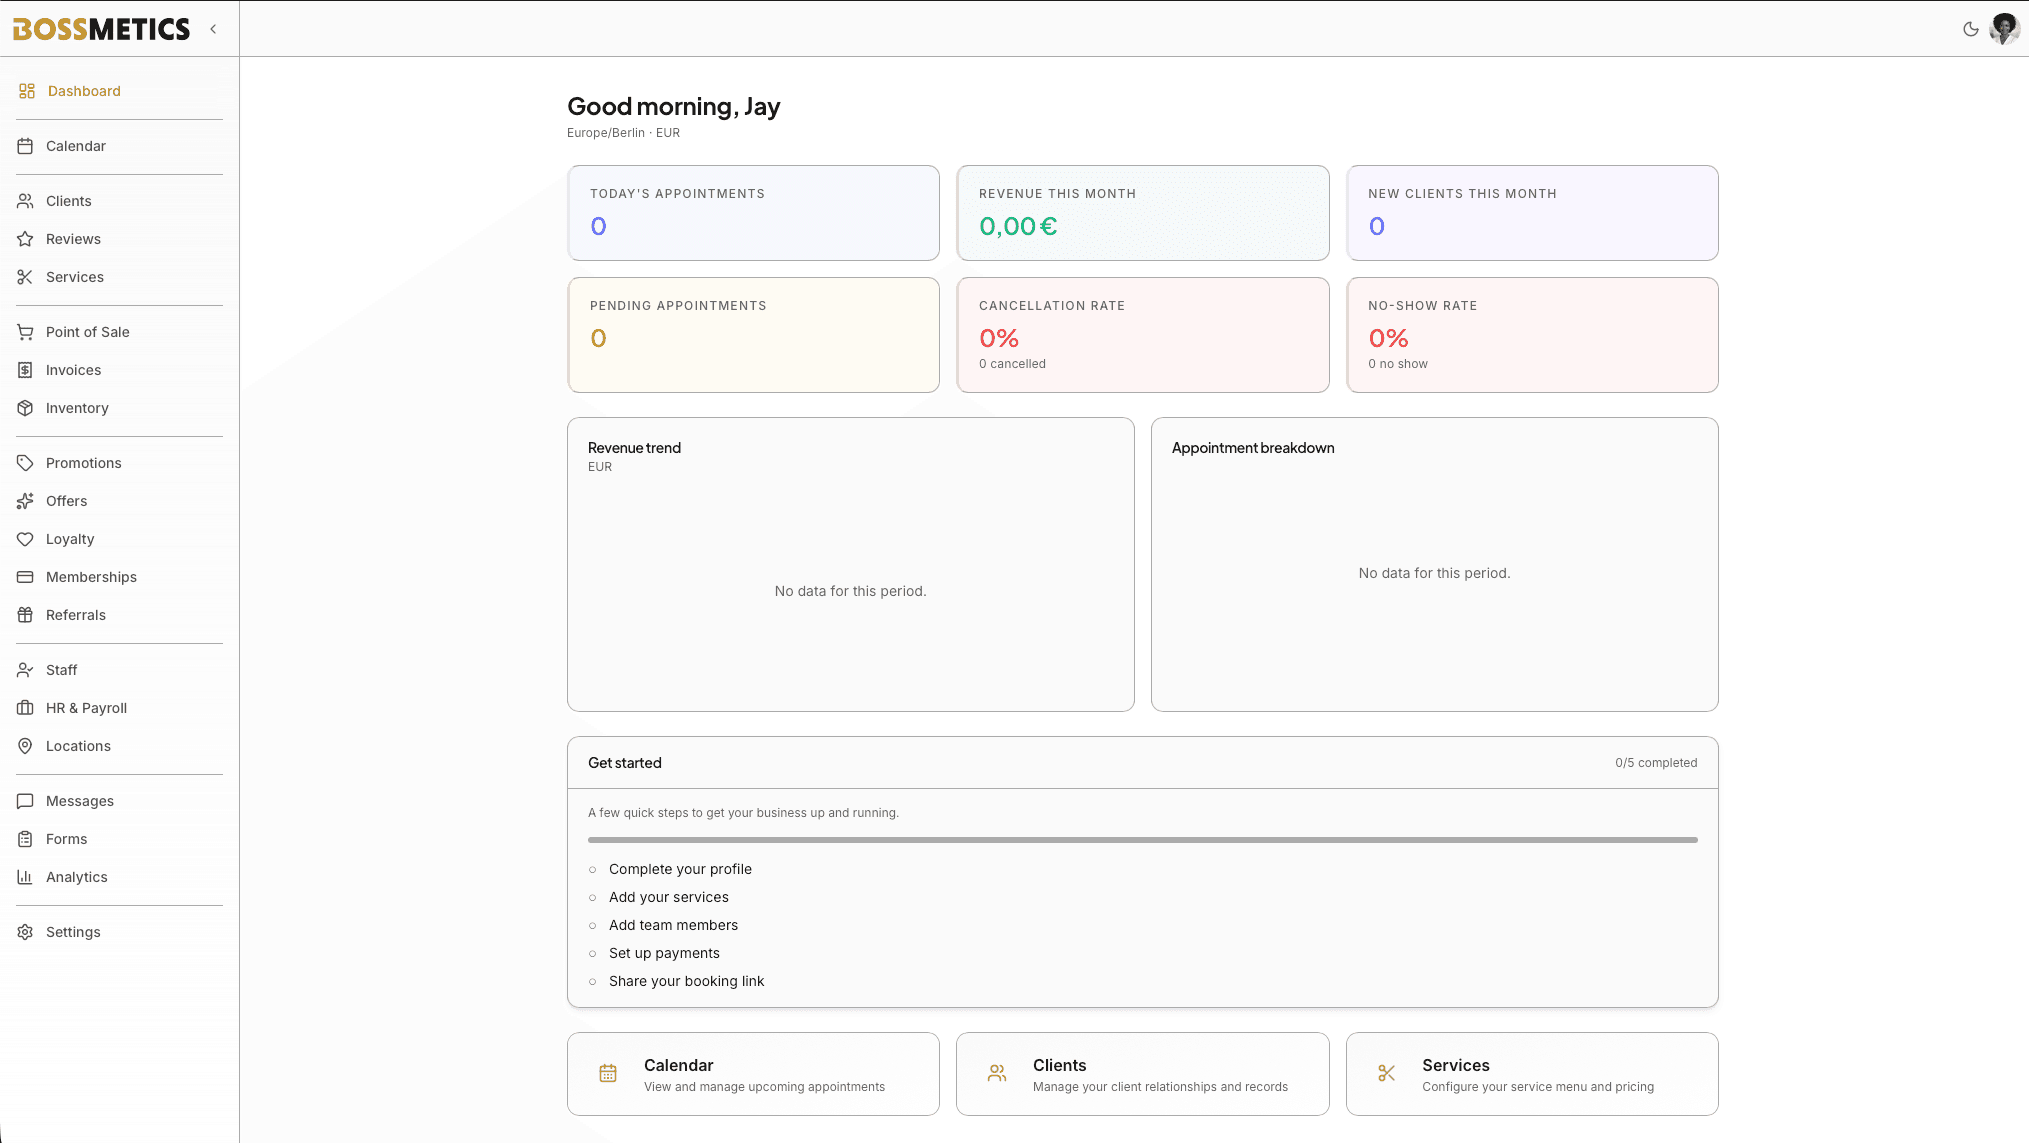Open the 'Manage your client relationships' Clients card

pos(1142,1073)
